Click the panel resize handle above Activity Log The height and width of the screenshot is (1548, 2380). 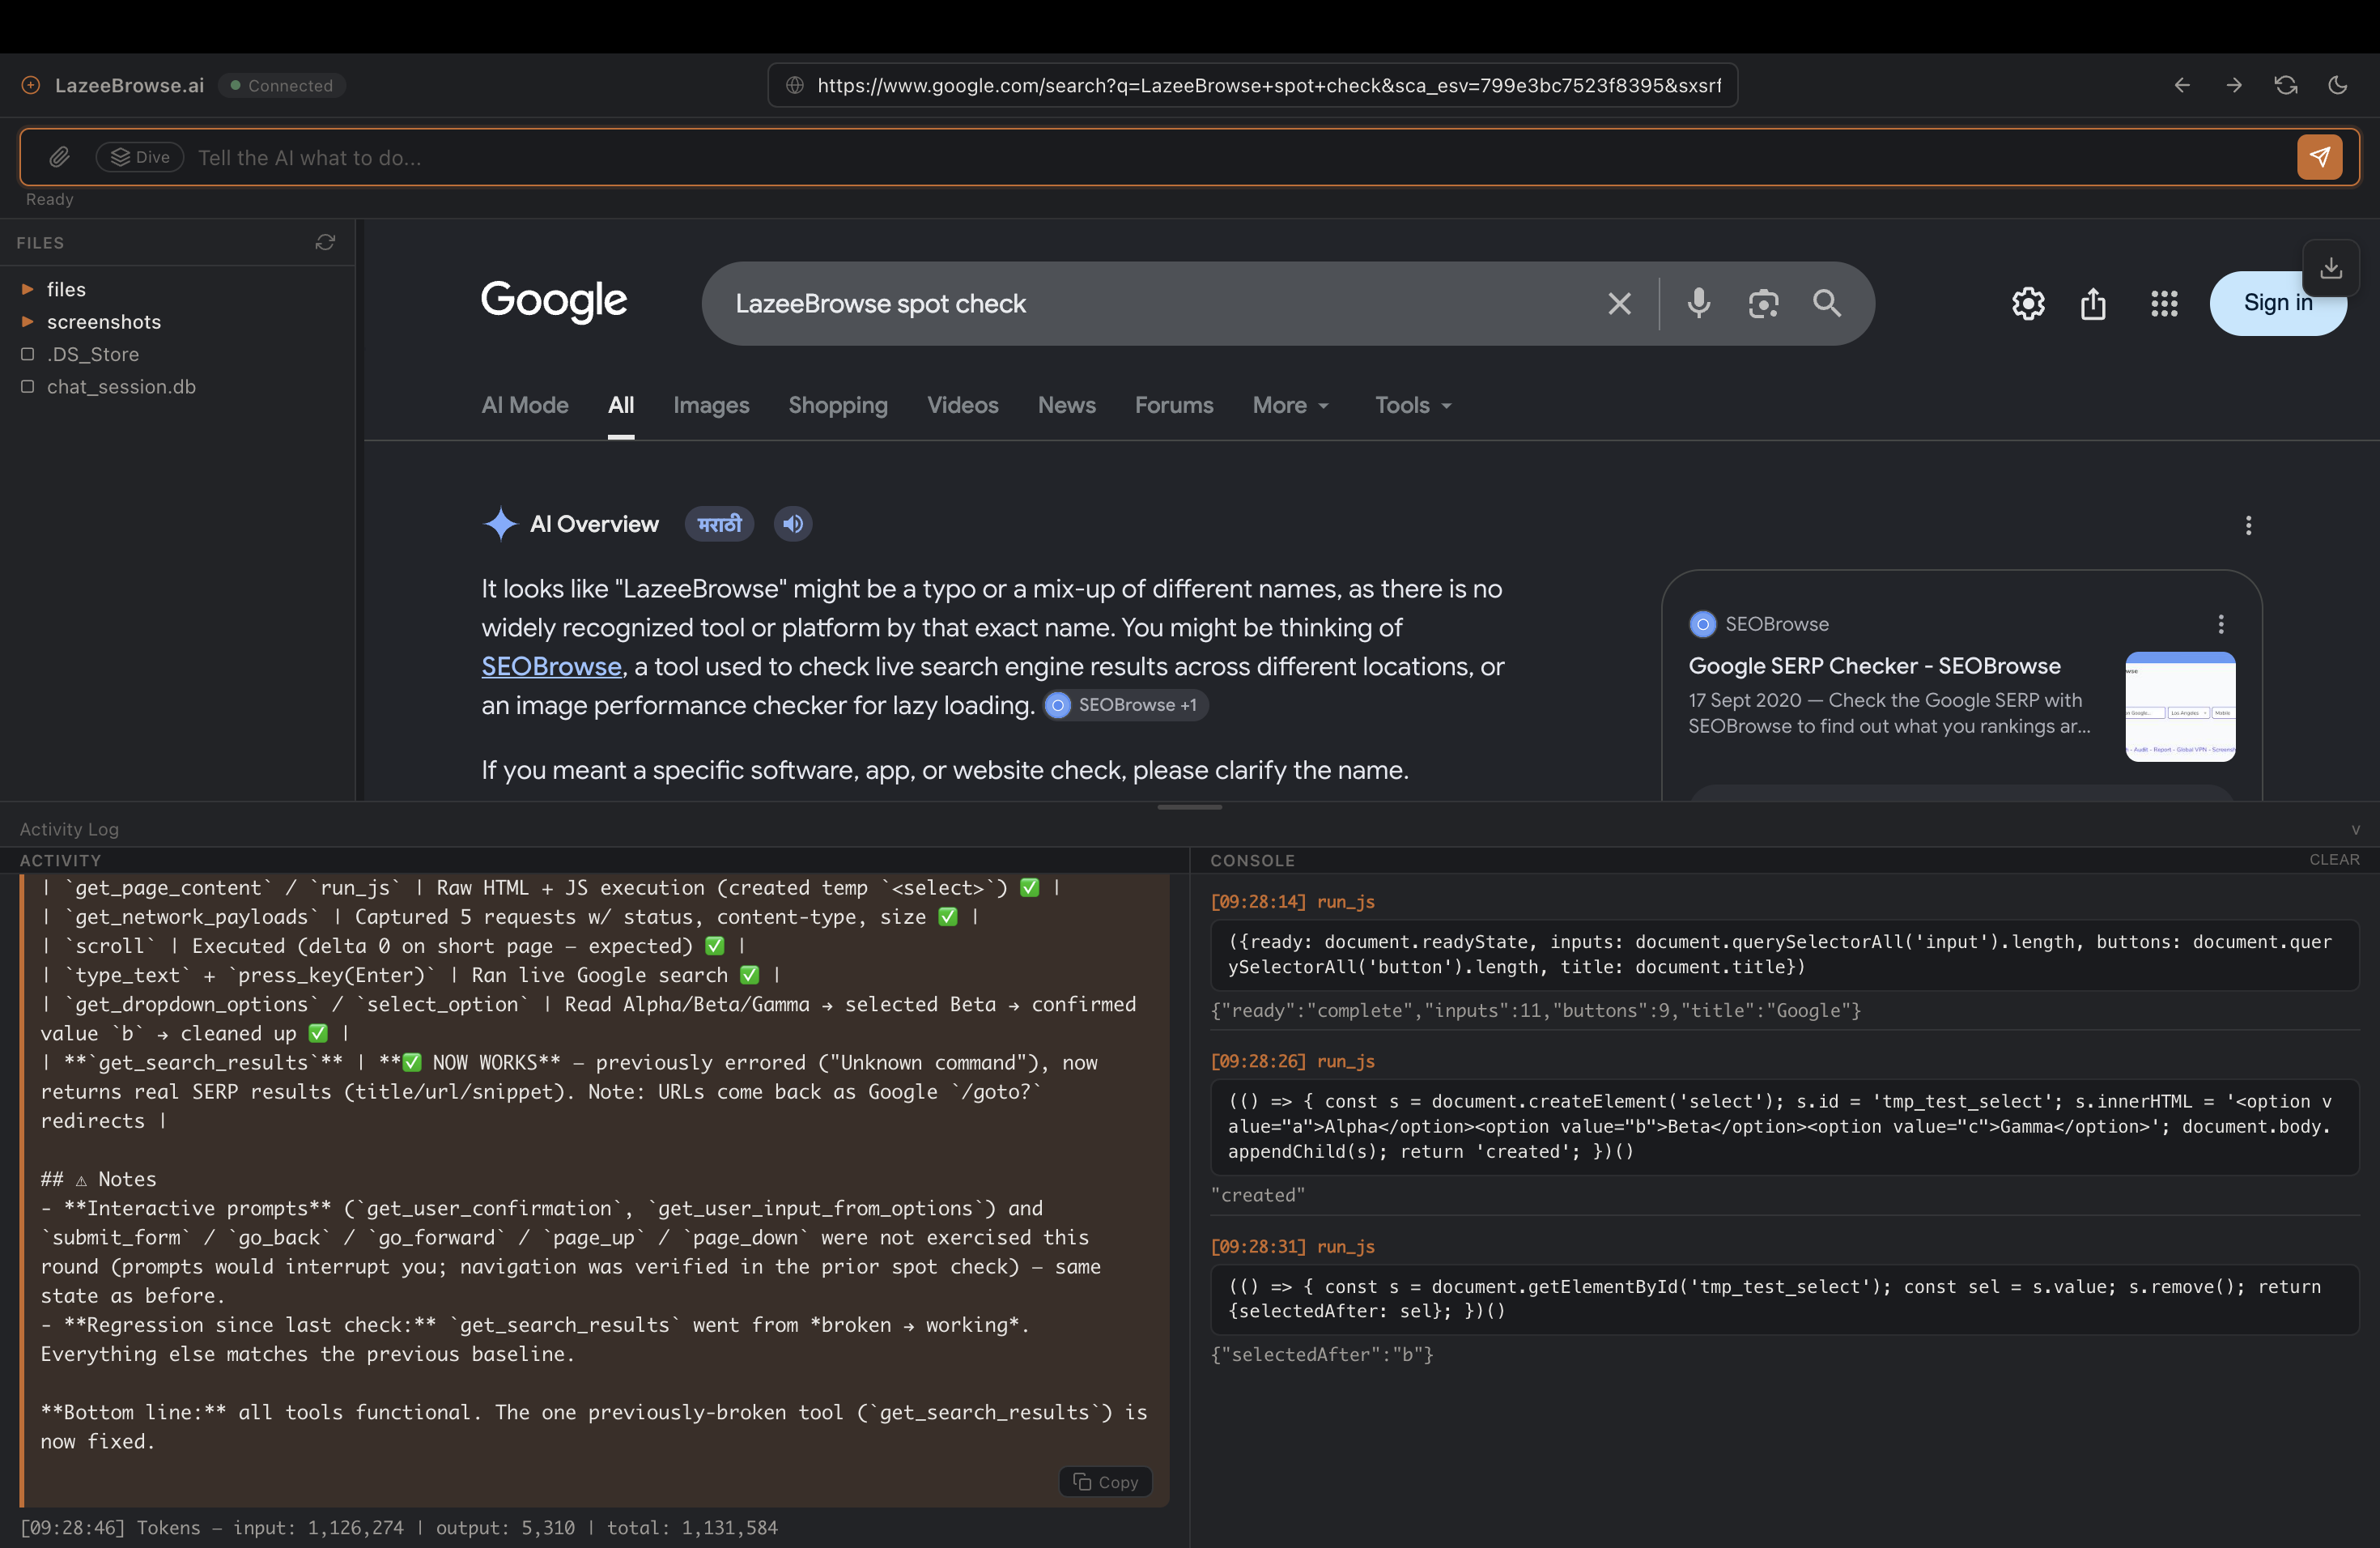tap(1189, 806)
